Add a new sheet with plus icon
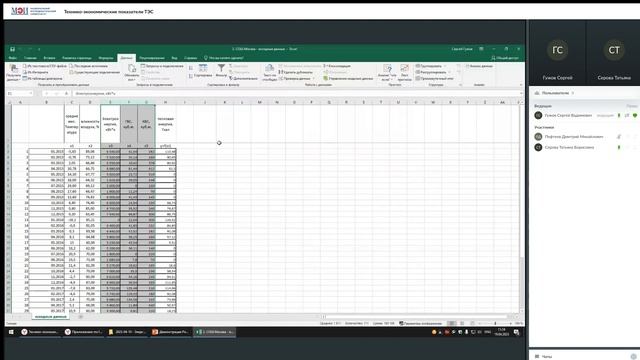This screenshot has height=360, width=640. (80, 317)
